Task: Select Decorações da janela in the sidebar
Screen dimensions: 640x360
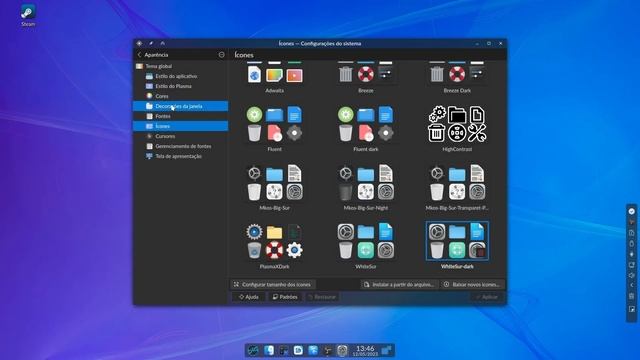Action: click(180, 106)
